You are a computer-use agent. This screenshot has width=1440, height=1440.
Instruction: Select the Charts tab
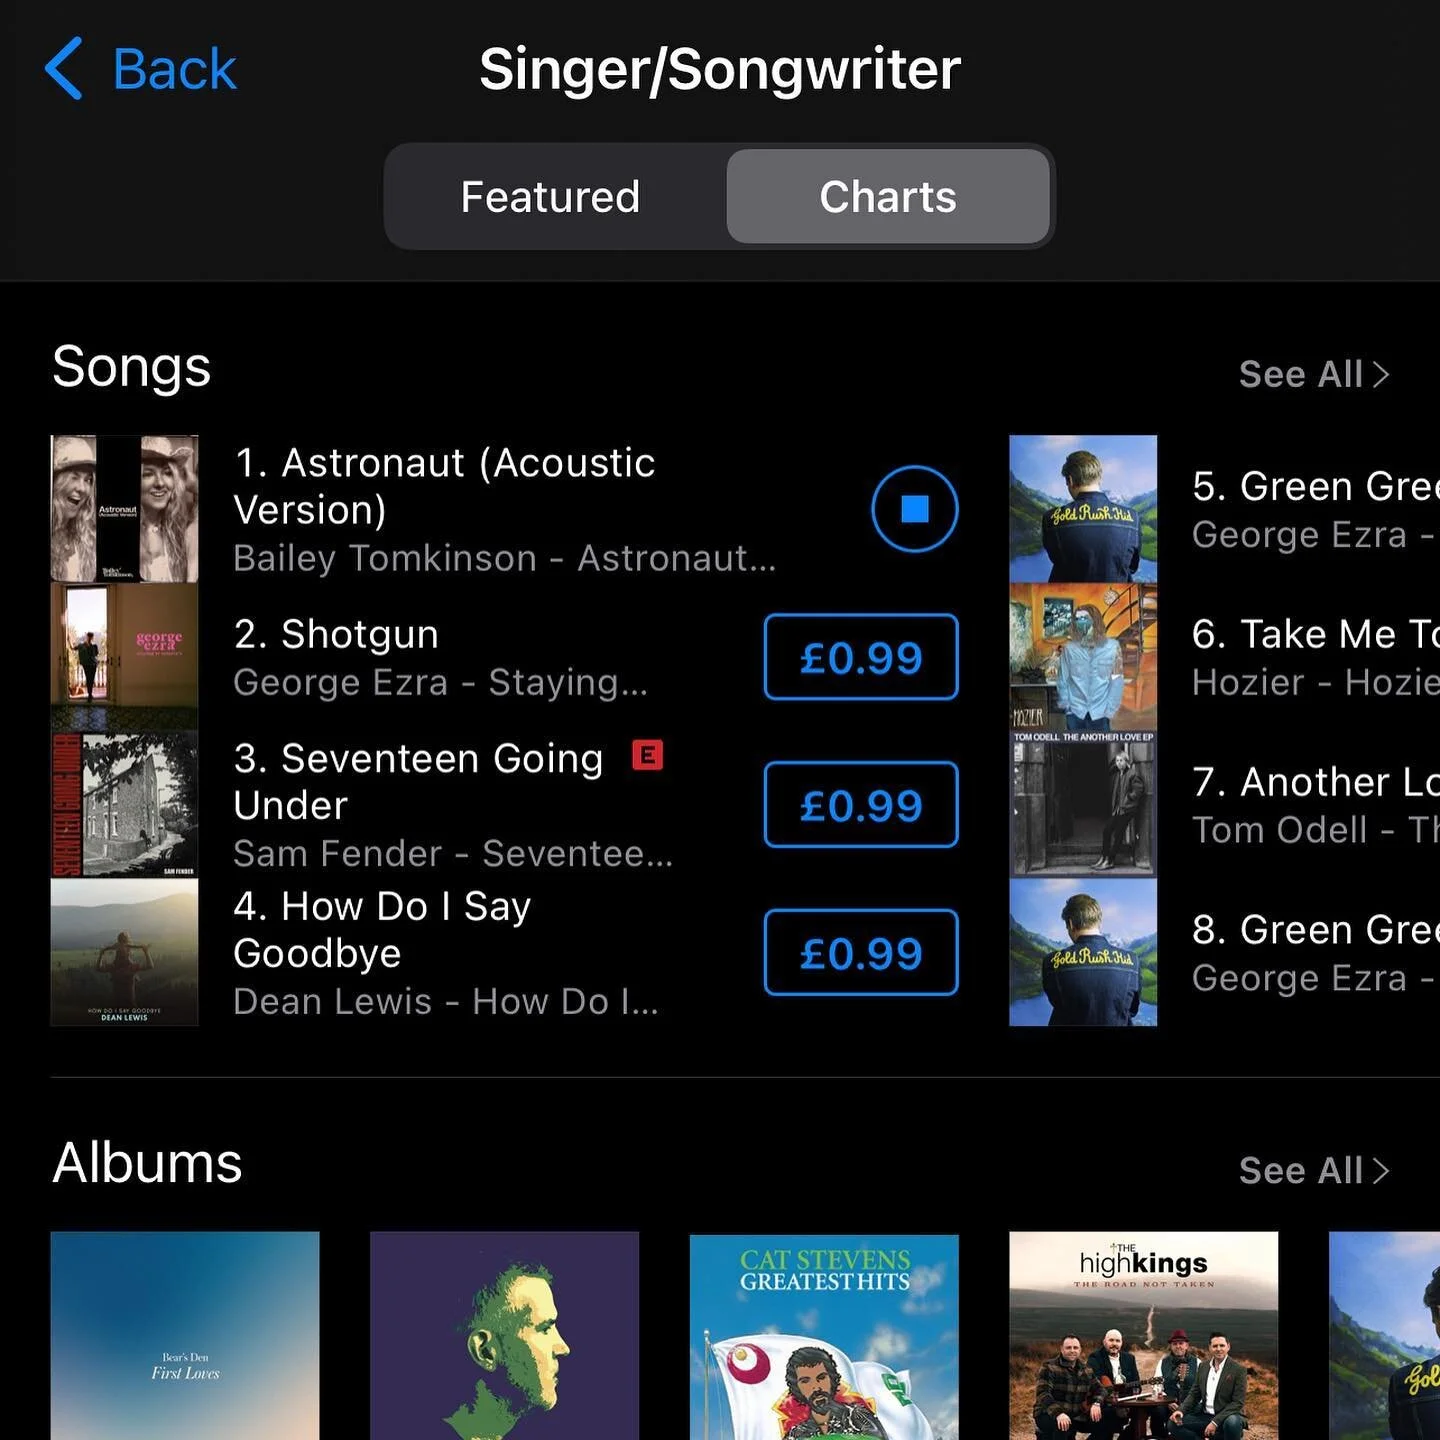pyautogui.click(x=888, y=196)
